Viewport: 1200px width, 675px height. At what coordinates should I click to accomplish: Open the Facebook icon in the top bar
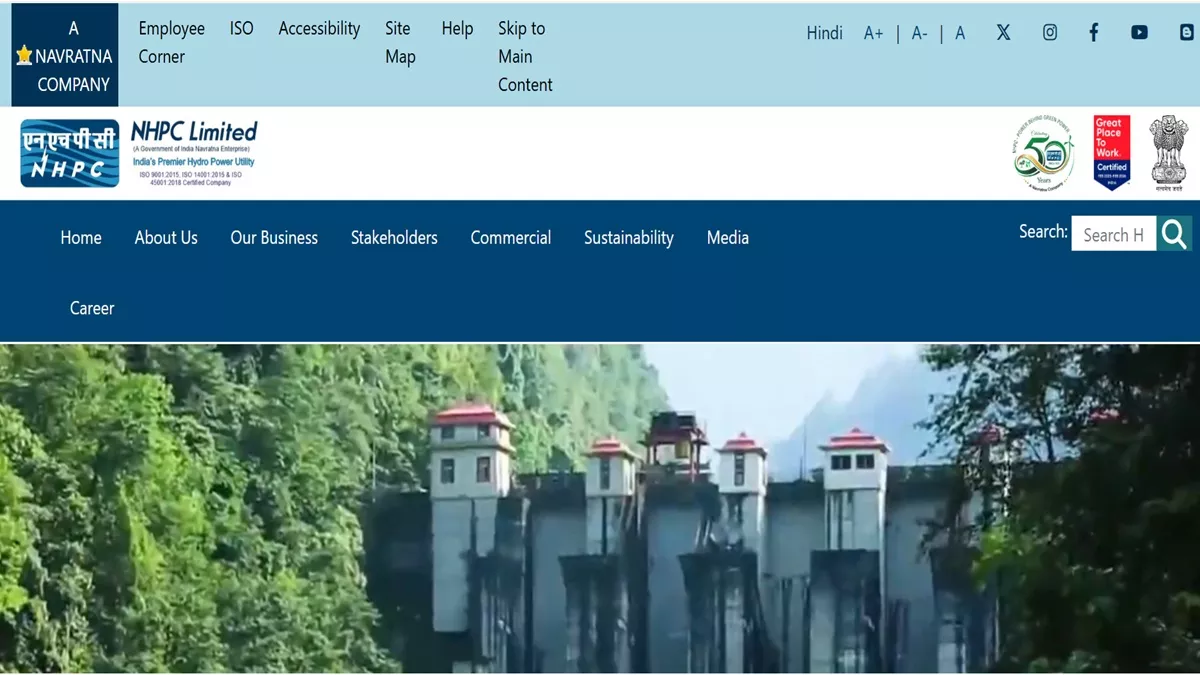pyautogui.click(x=1094, y=32)
